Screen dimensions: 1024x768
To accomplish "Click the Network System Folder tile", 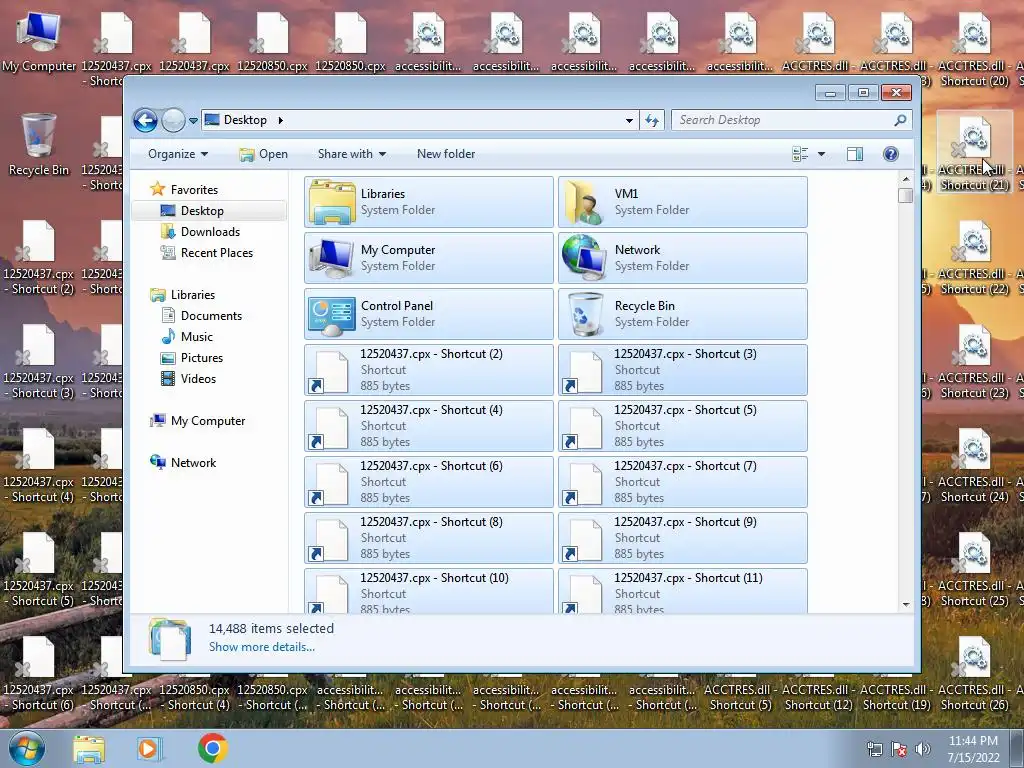I will pos(683,258).
